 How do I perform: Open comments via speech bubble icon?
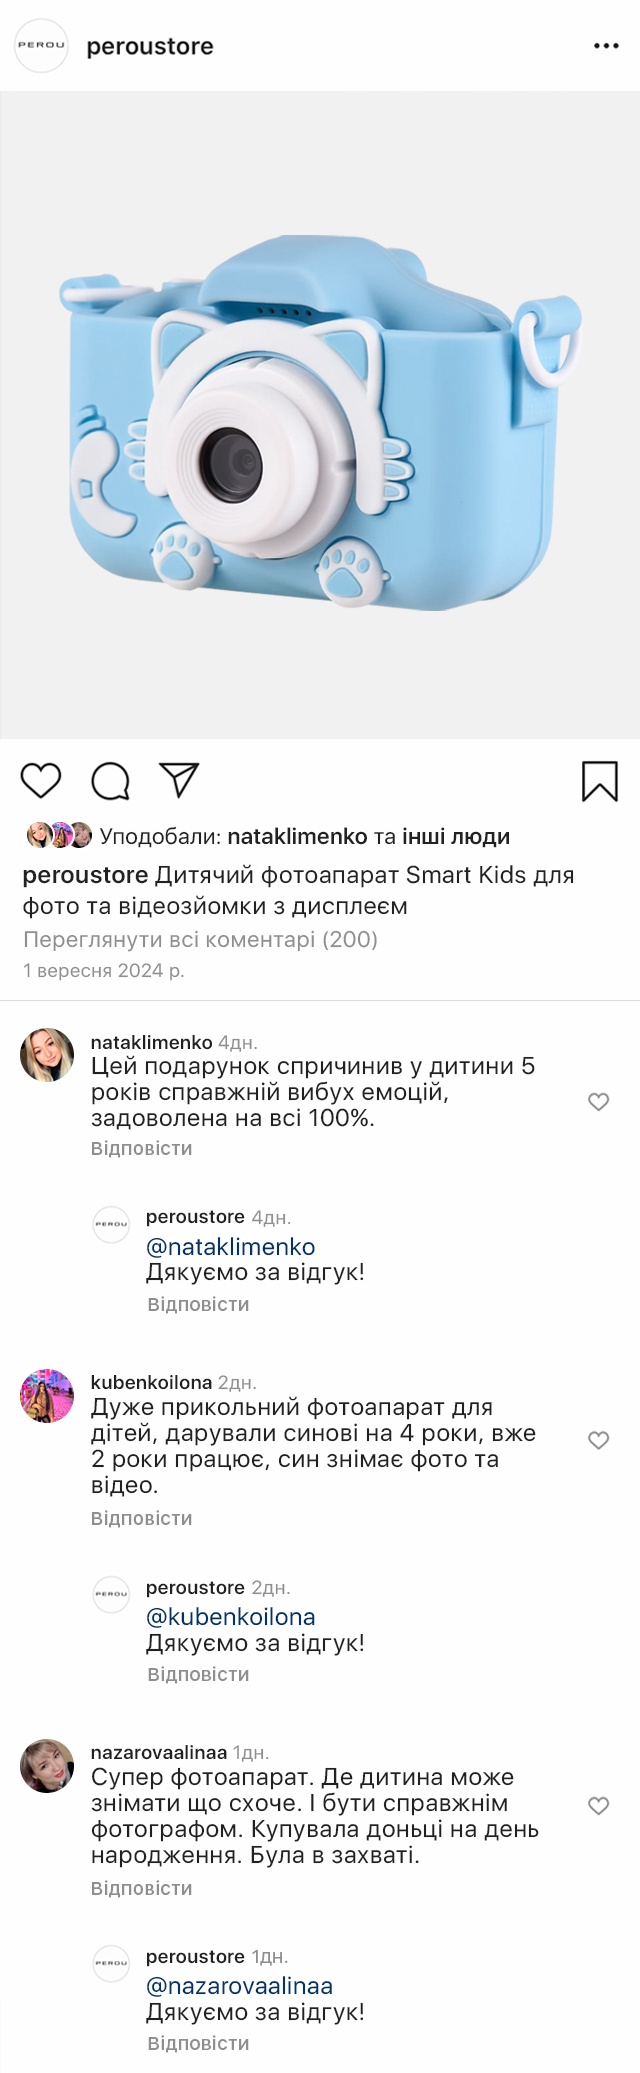click(x=110, y=781)
